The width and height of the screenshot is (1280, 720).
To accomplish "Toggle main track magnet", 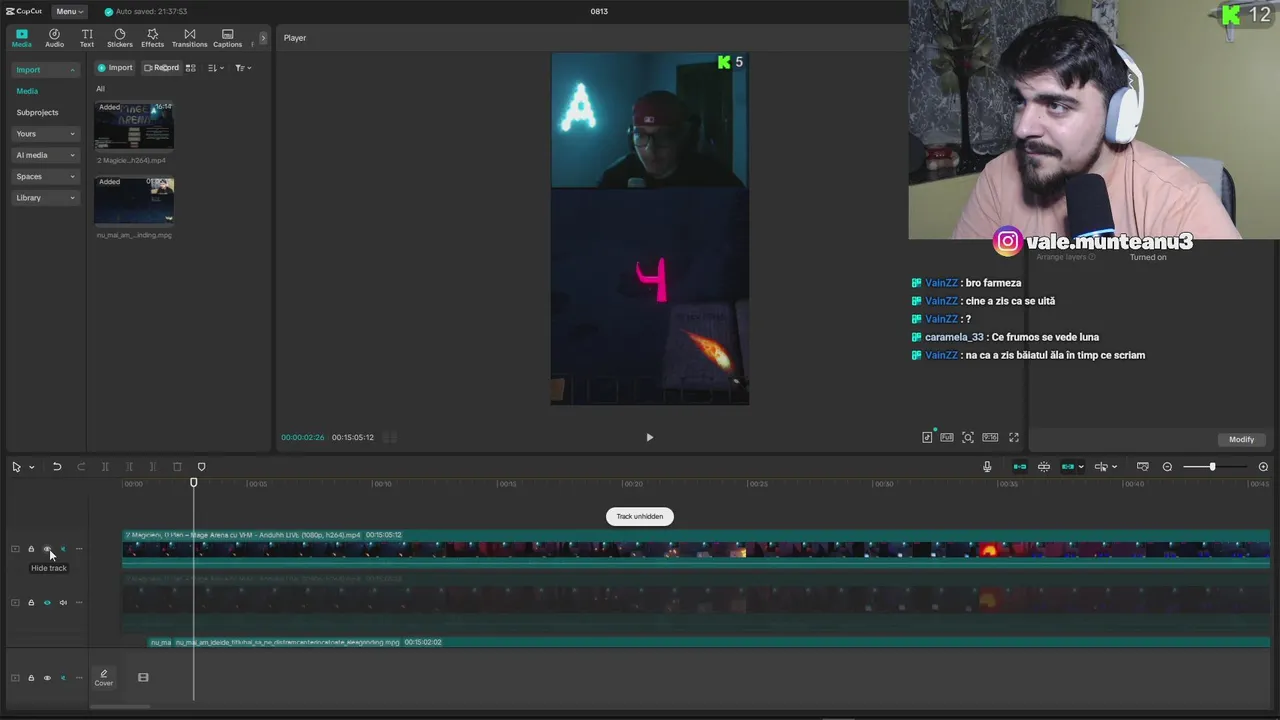I will (1020, 467).
